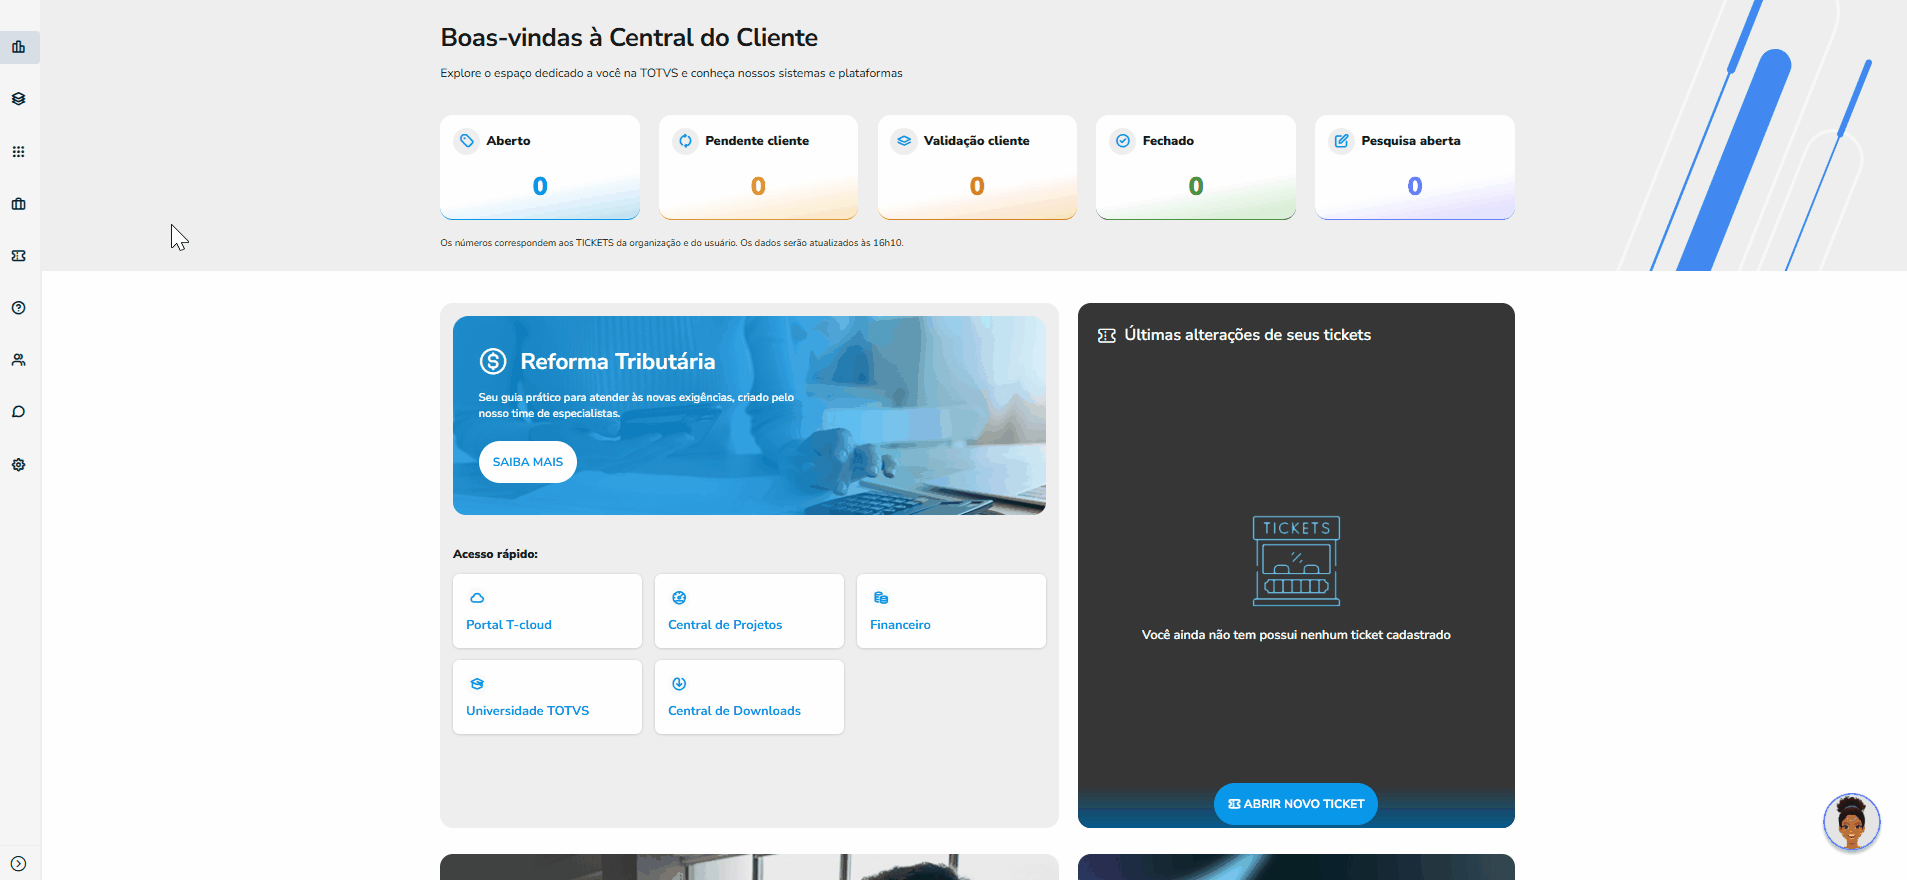This screenshot has width=1907, height=880.
Task: Click the edit icon on Pesquisa aberta card
Action: tap(1342, 141)
